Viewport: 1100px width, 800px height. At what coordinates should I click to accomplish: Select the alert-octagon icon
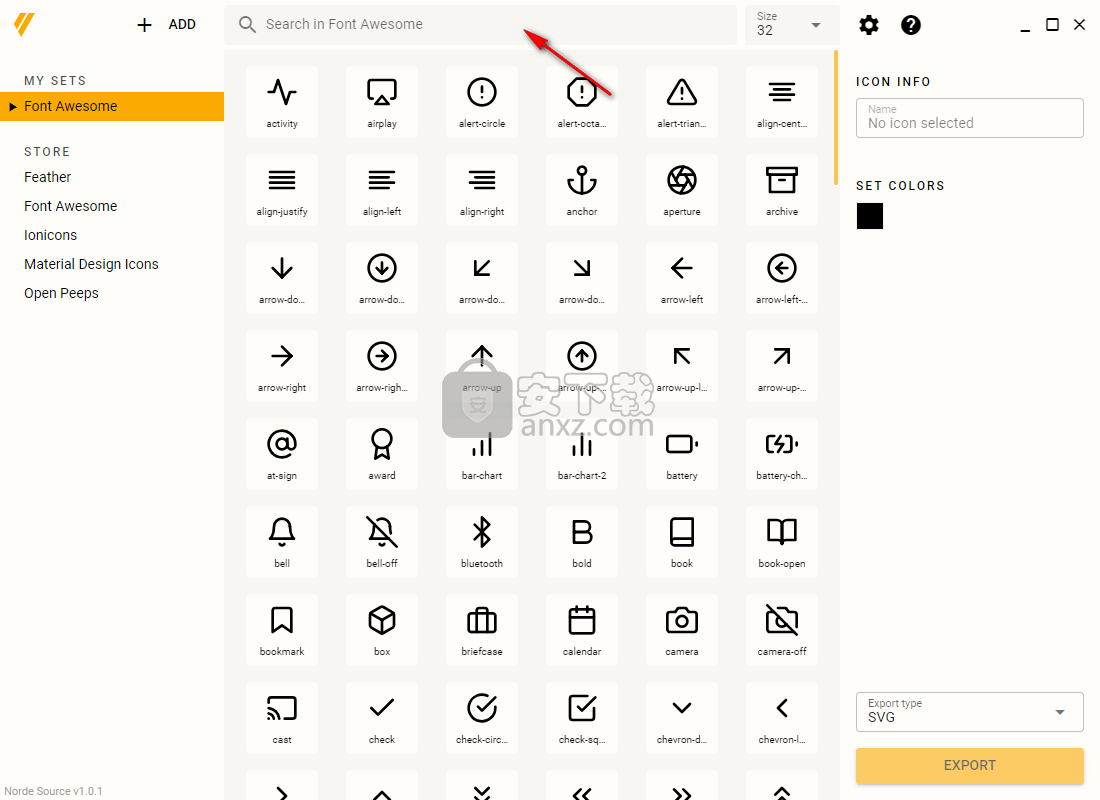point(582,102)
